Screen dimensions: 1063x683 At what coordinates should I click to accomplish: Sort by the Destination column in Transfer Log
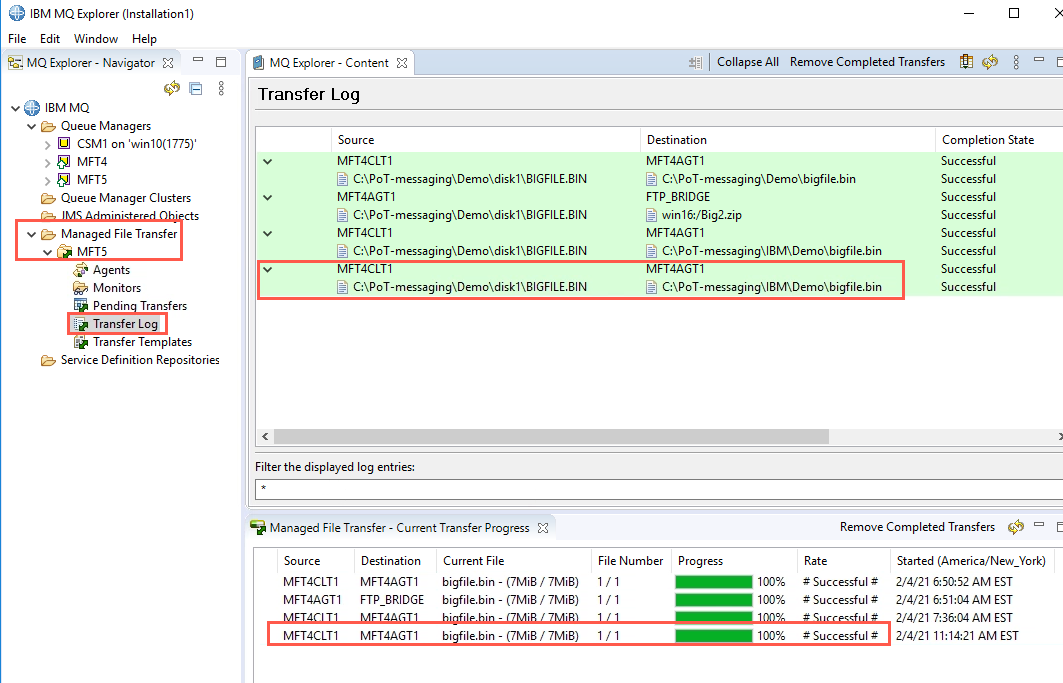(x=788, y=140)
